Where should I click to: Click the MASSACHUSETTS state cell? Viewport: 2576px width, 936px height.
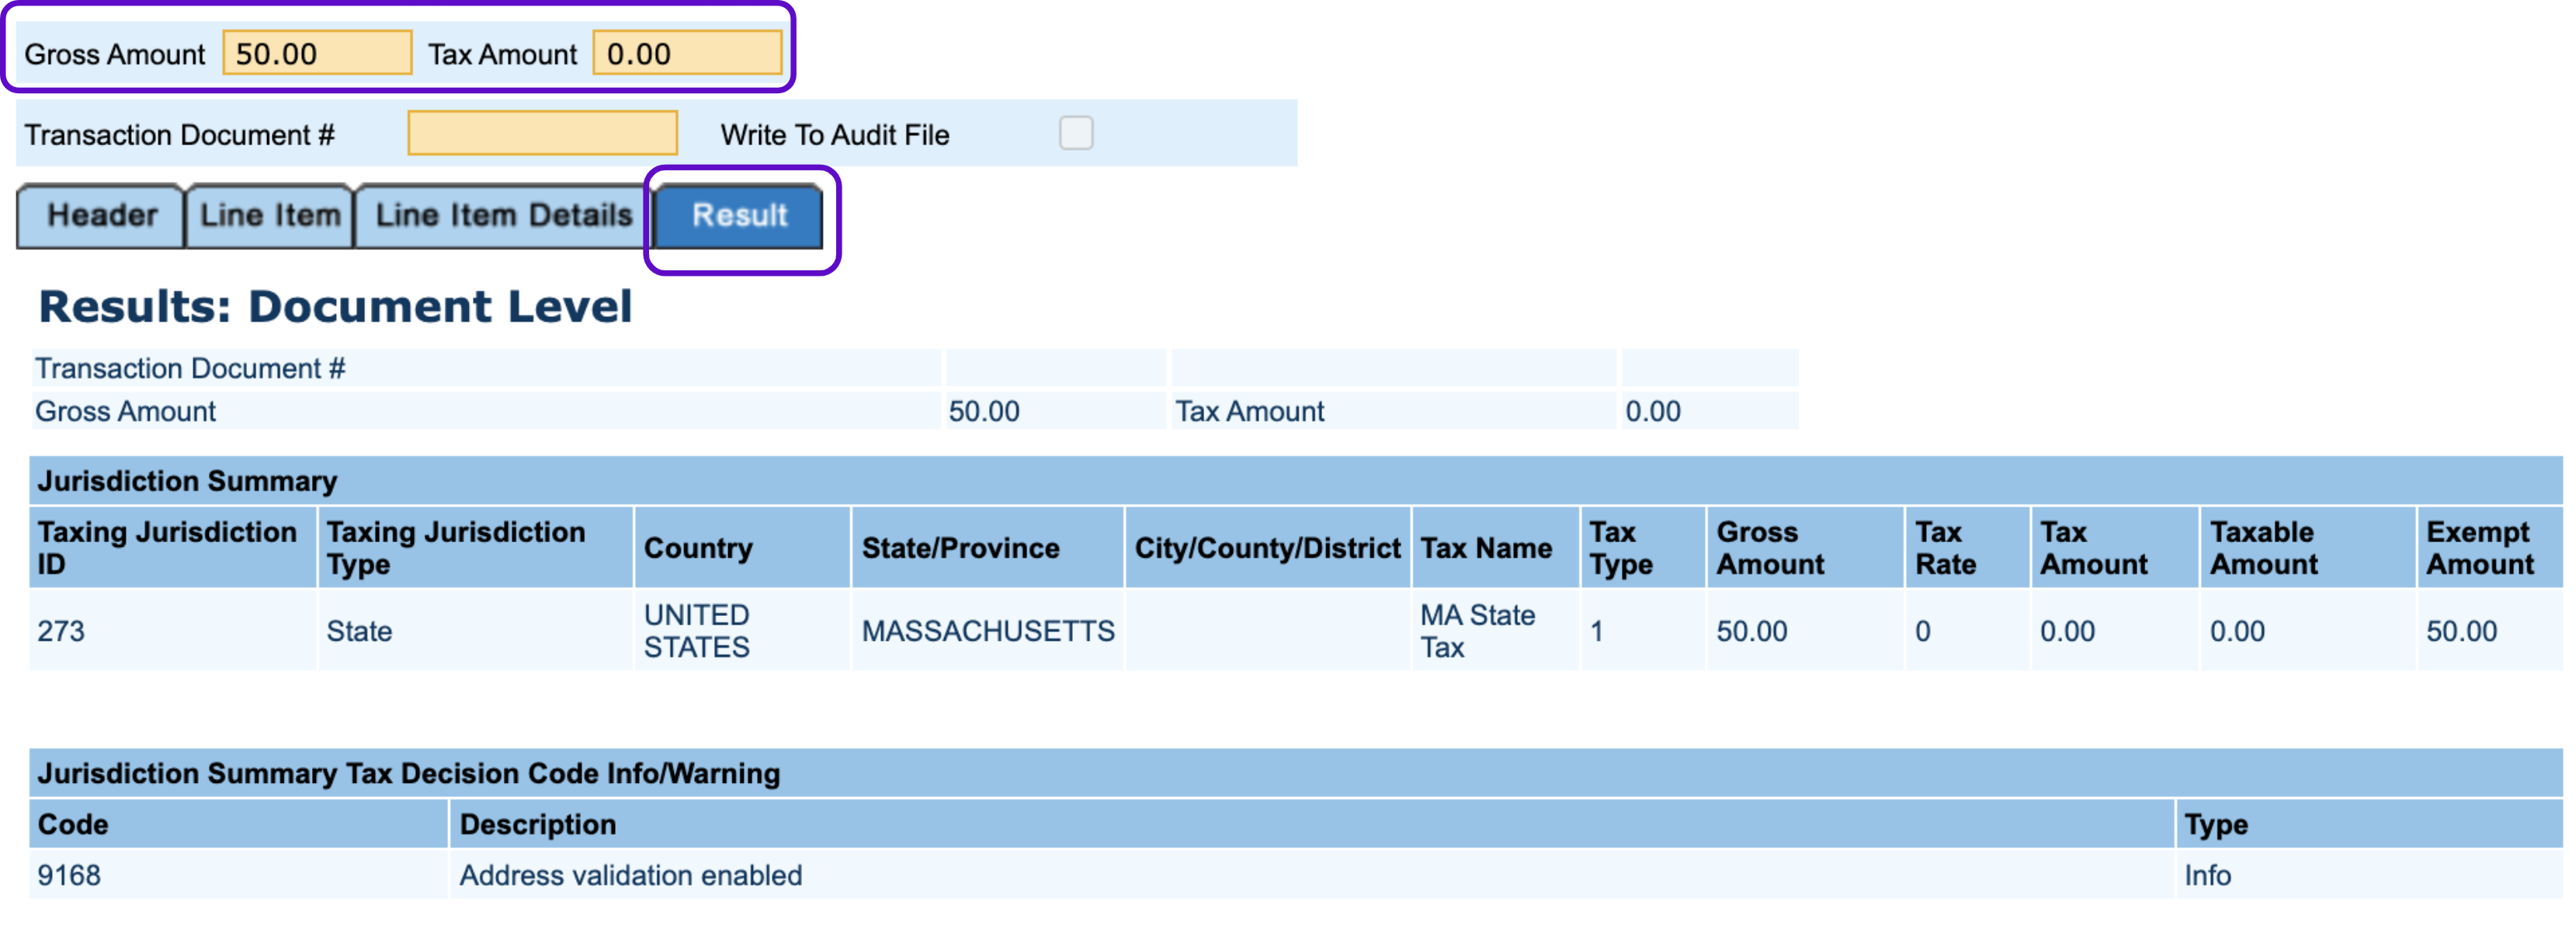987,631
